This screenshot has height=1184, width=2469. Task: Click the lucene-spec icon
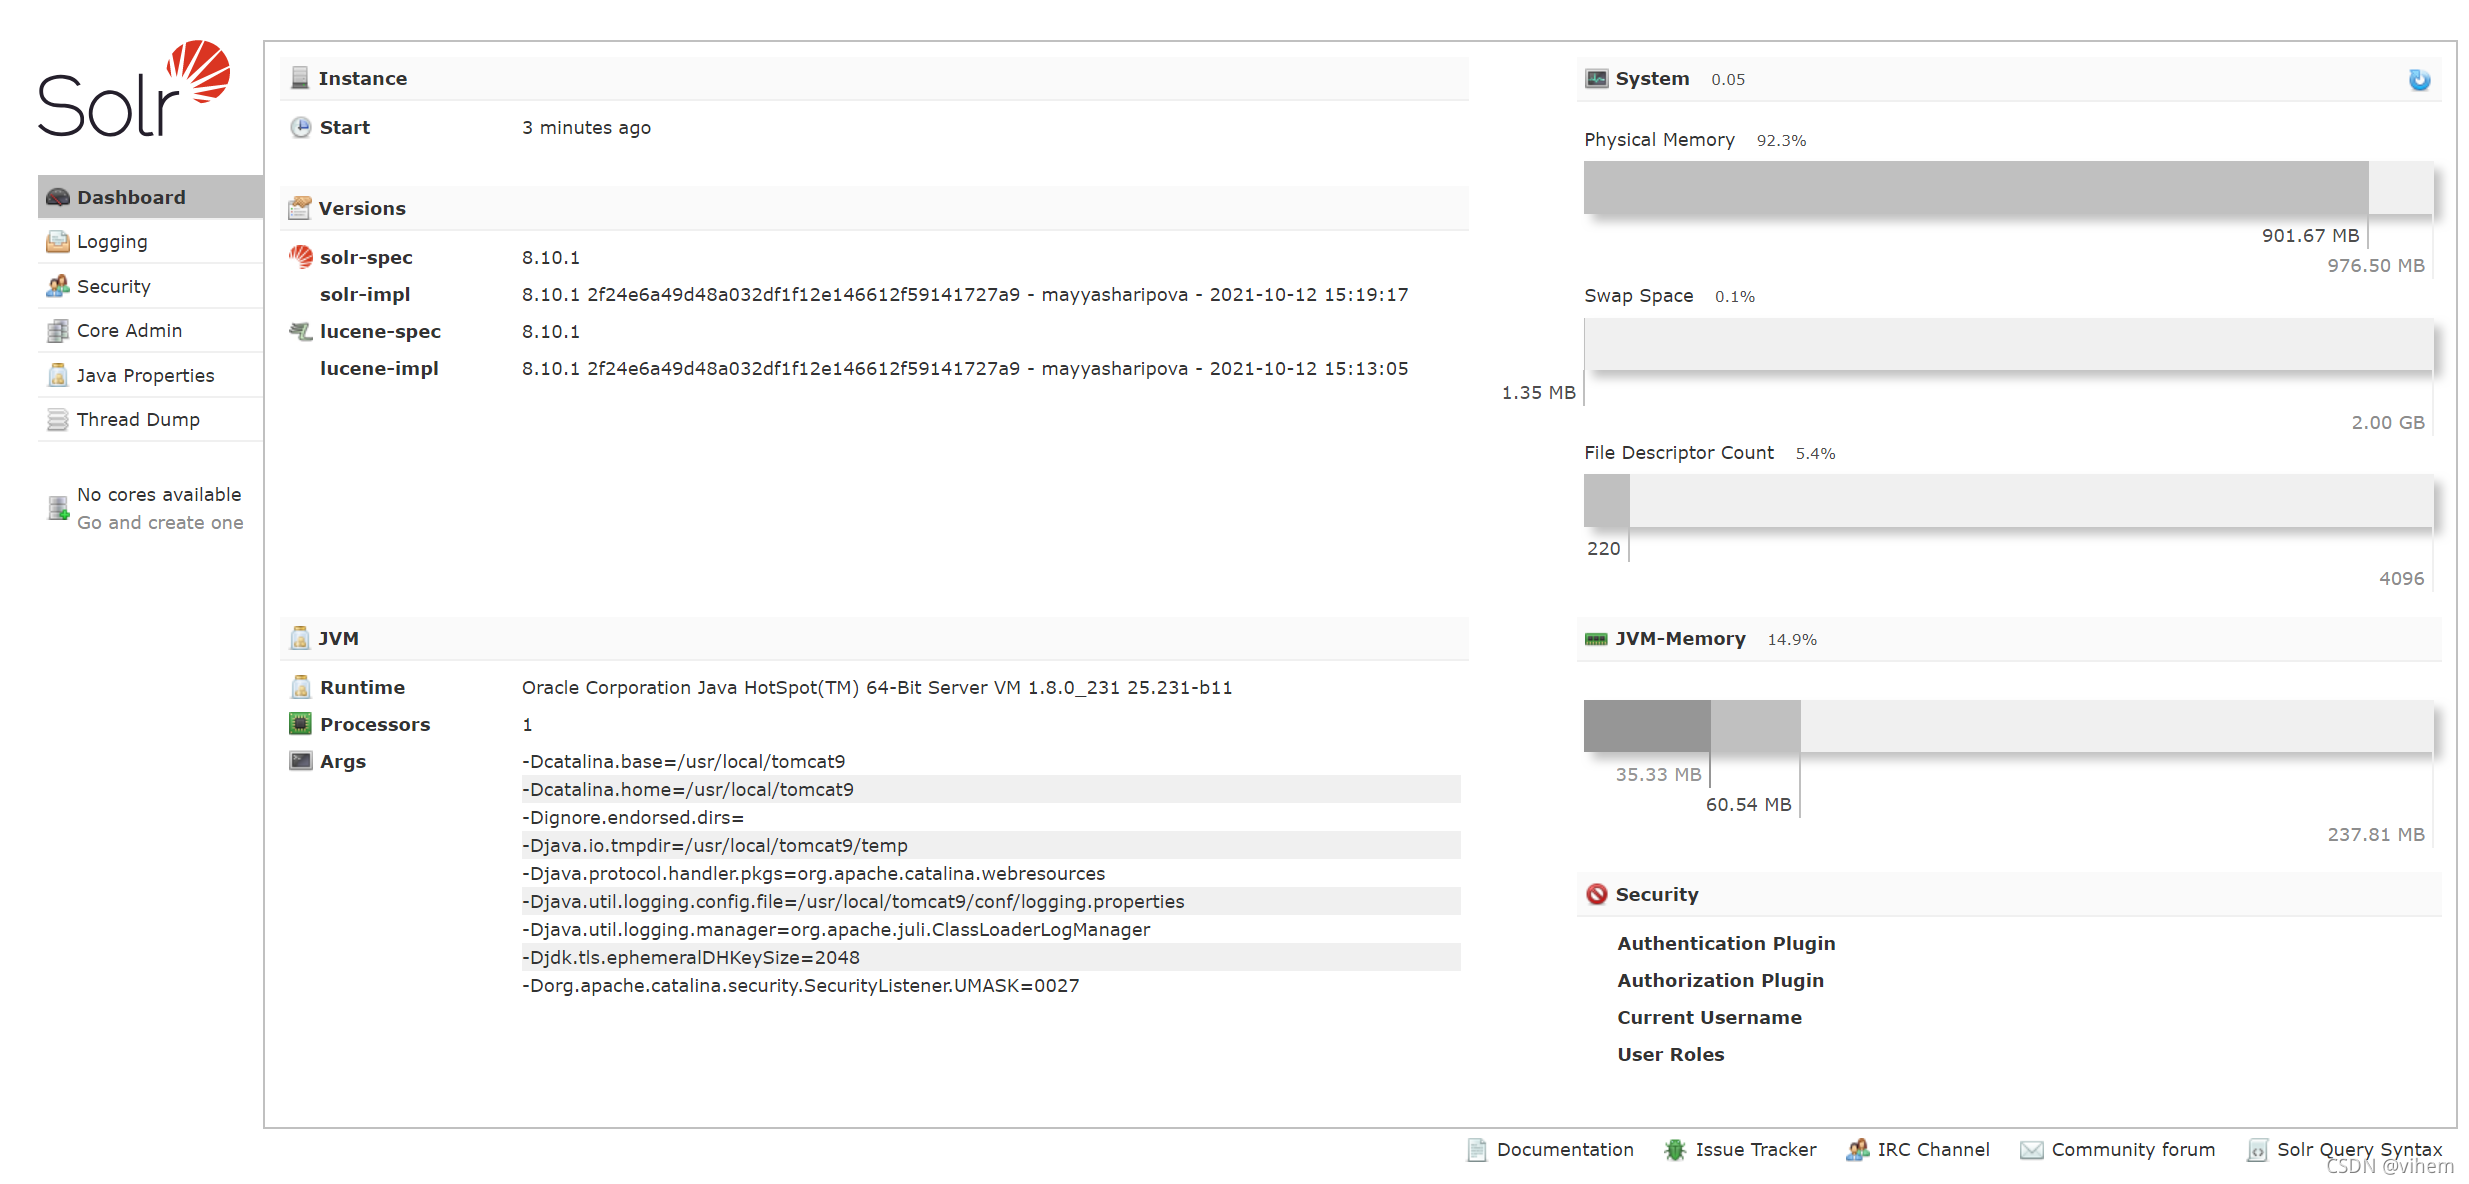300,331
